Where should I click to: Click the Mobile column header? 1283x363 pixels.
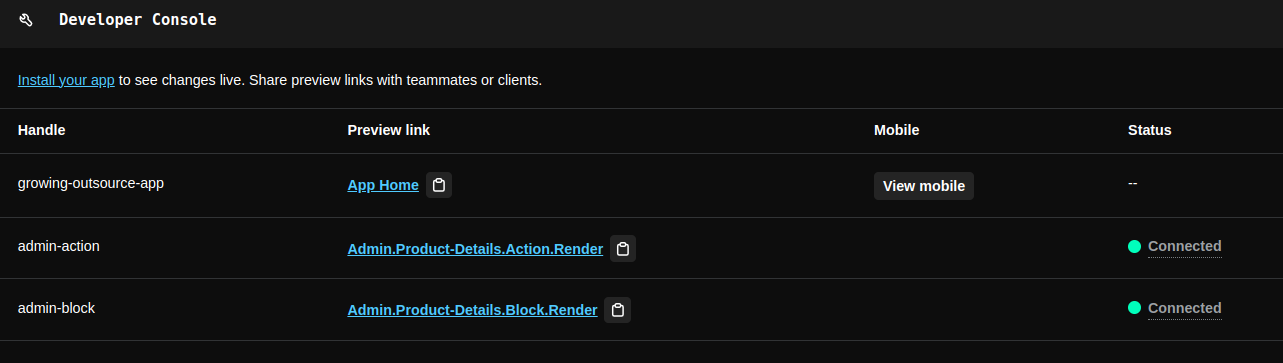coord(896,130)
